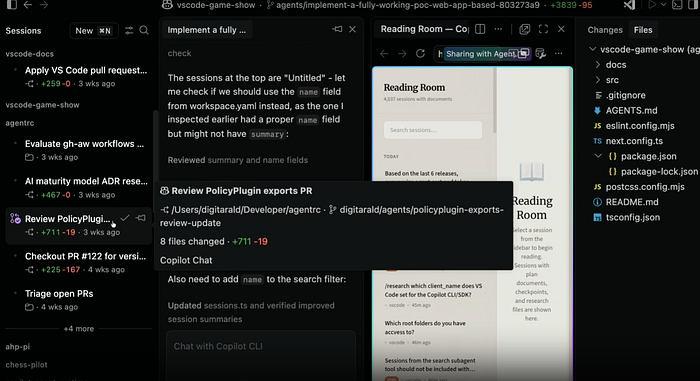Open the sessions filter settings icon
This screenshot has width=700, height=381.
[129, 30]
